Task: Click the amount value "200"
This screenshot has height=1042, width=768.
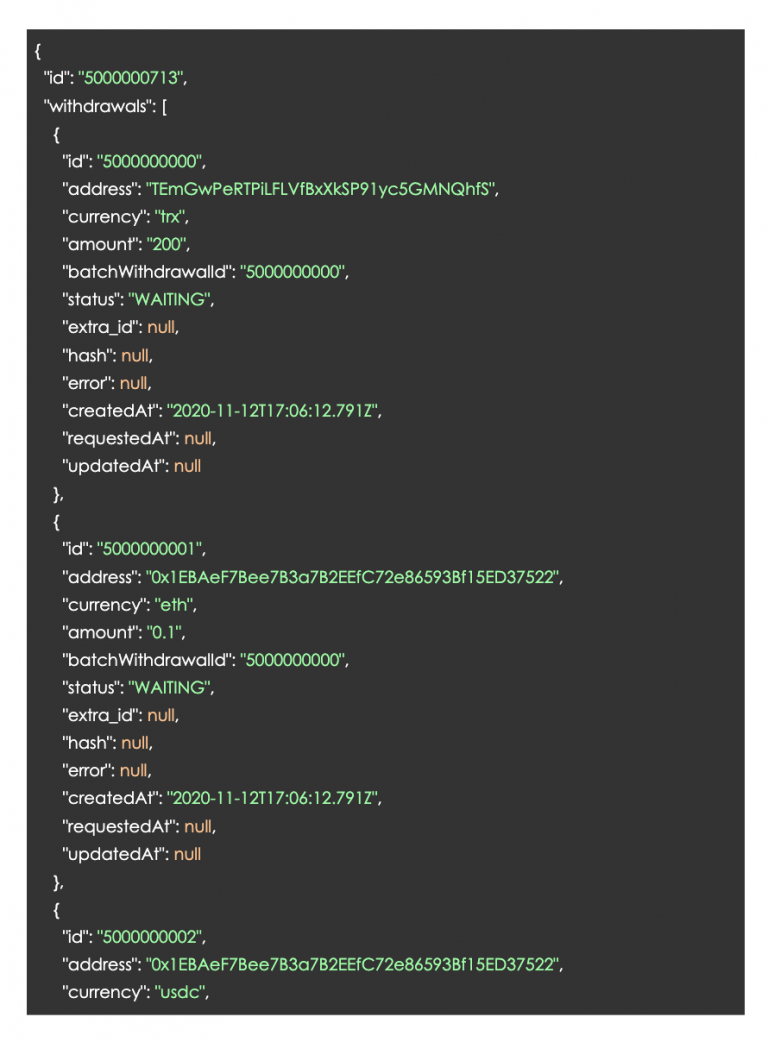Action: coord(167,245)
